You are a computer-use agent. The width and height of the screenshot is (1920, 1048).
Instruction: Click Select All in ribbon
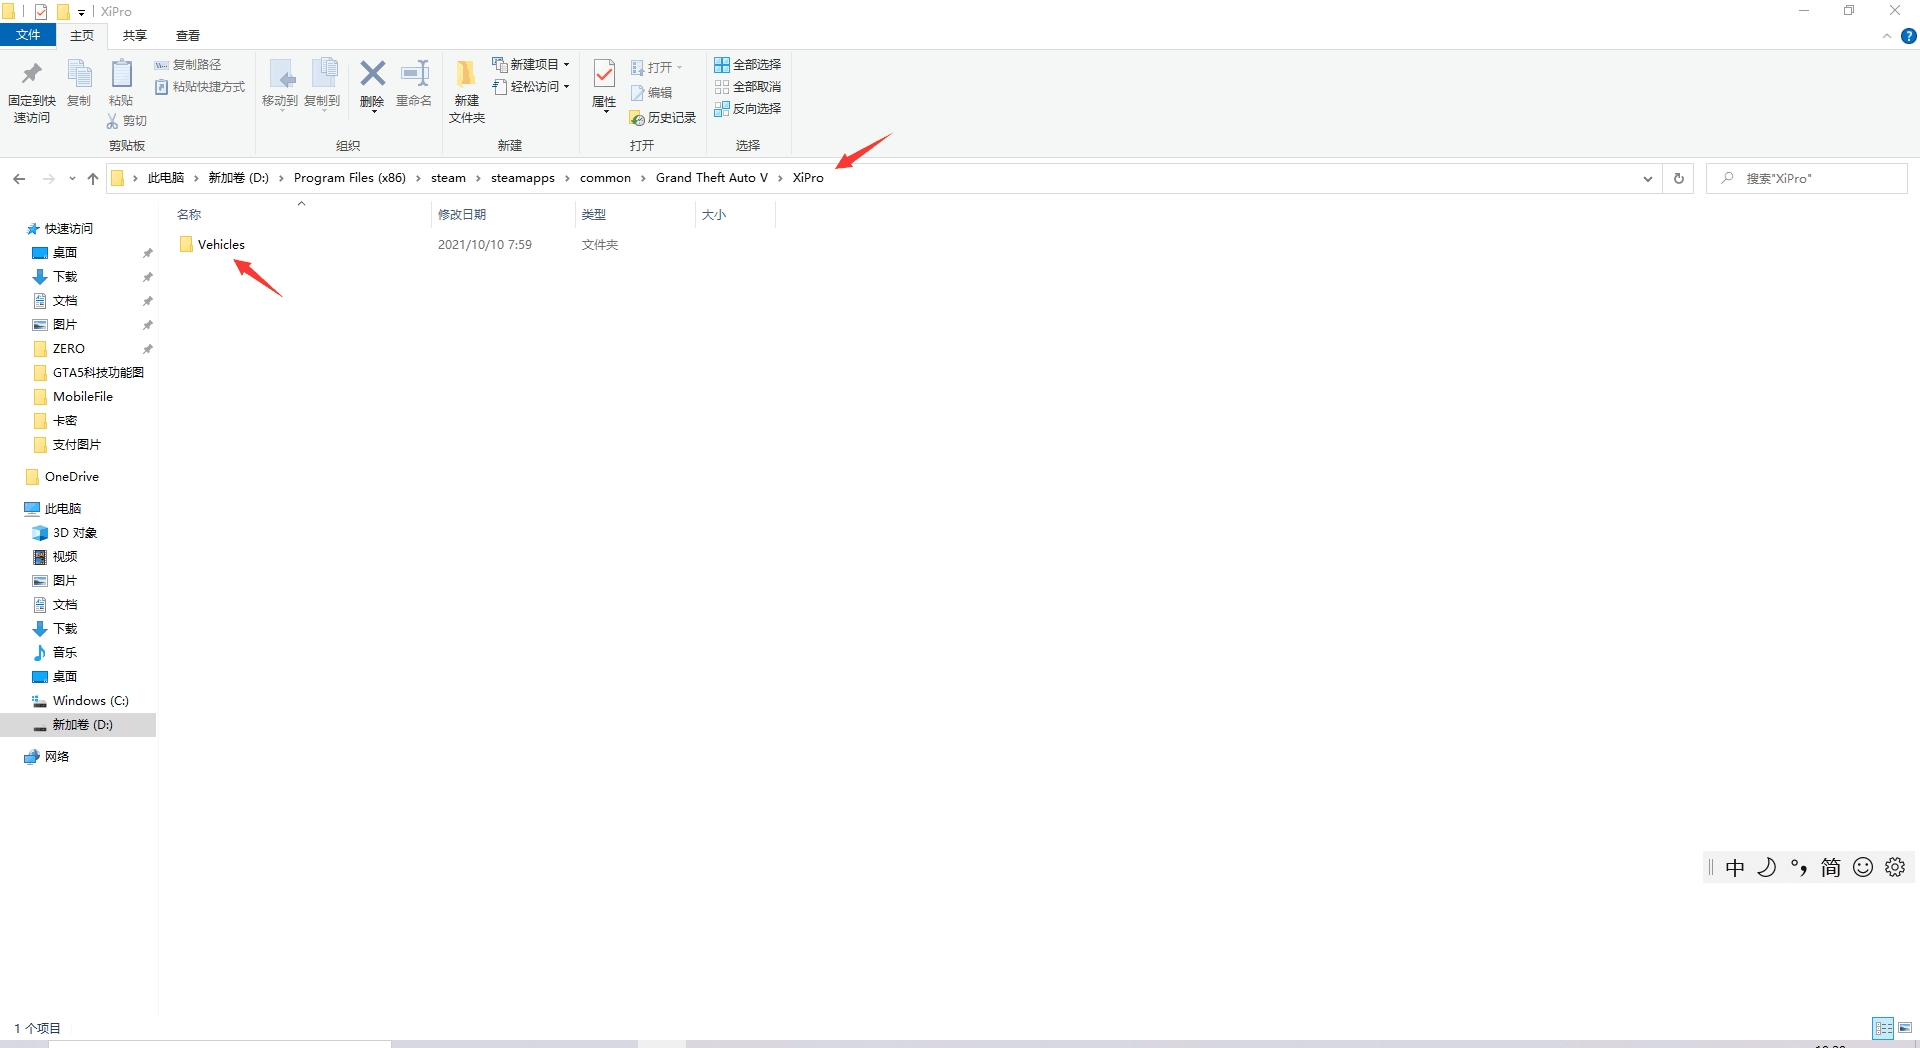747,65
